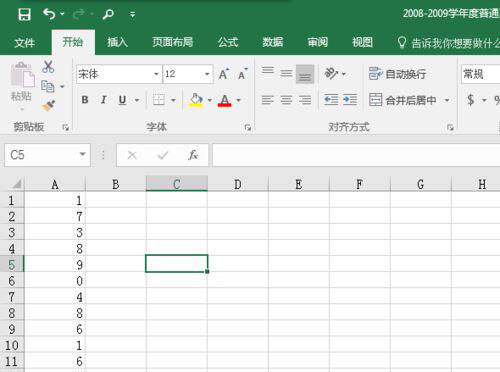500x372 pixels.
Task: Click the Undo arrow icon
Action: [49, 14]
